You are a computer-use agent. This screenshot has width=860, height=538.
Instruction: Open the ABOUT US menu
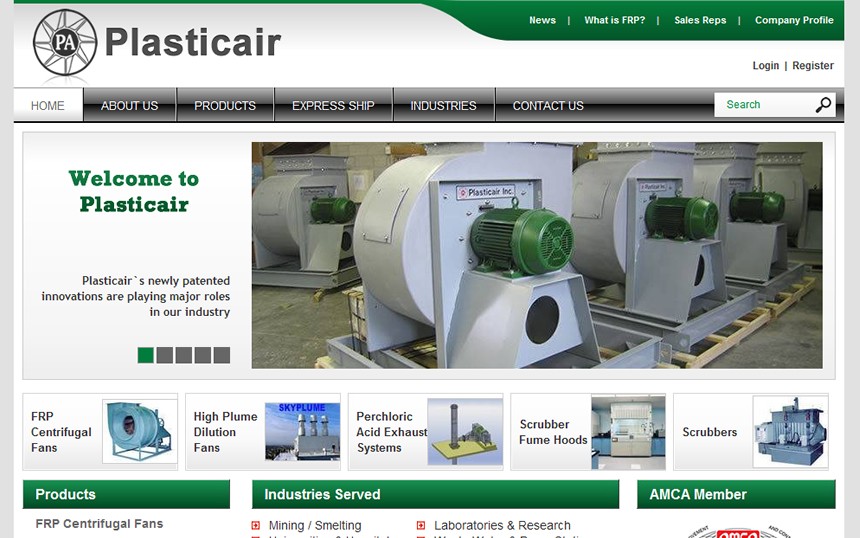coord(129,105)
